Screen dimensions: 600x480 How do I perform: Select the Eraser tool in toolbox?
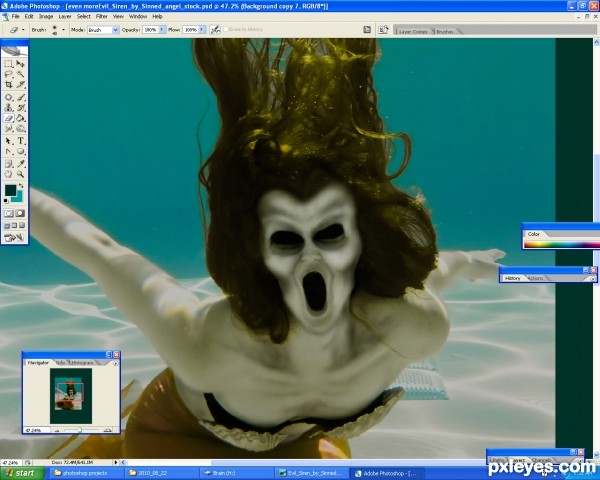(8, 118)
